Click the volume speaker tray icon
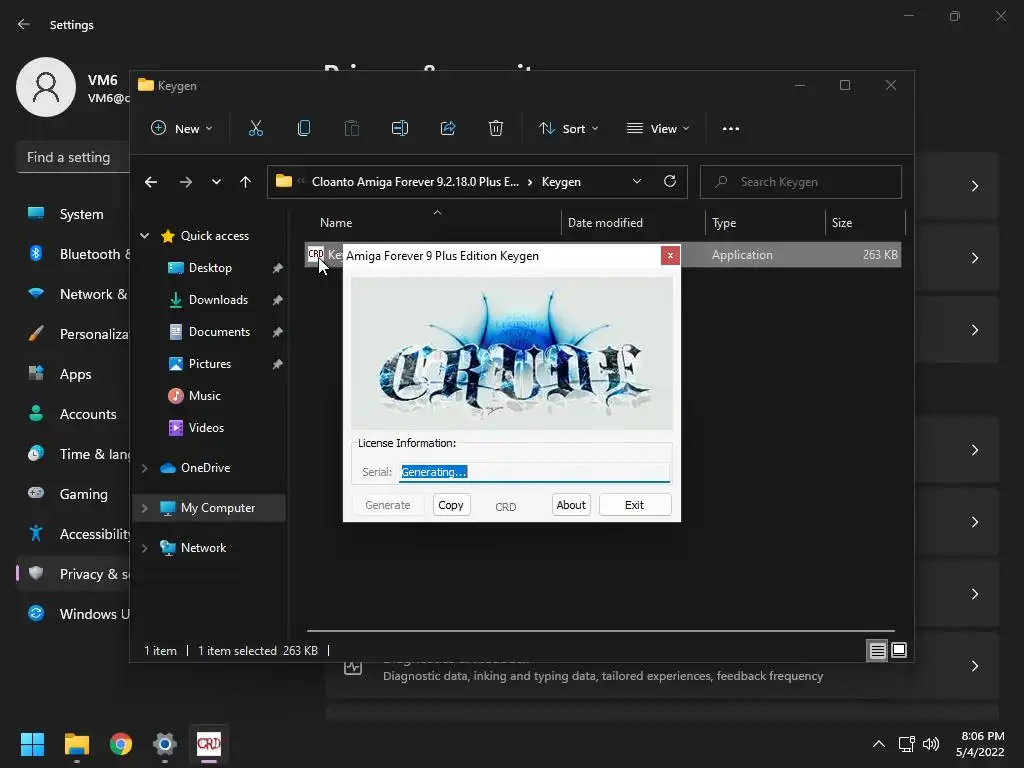 [x=931, y=744]
